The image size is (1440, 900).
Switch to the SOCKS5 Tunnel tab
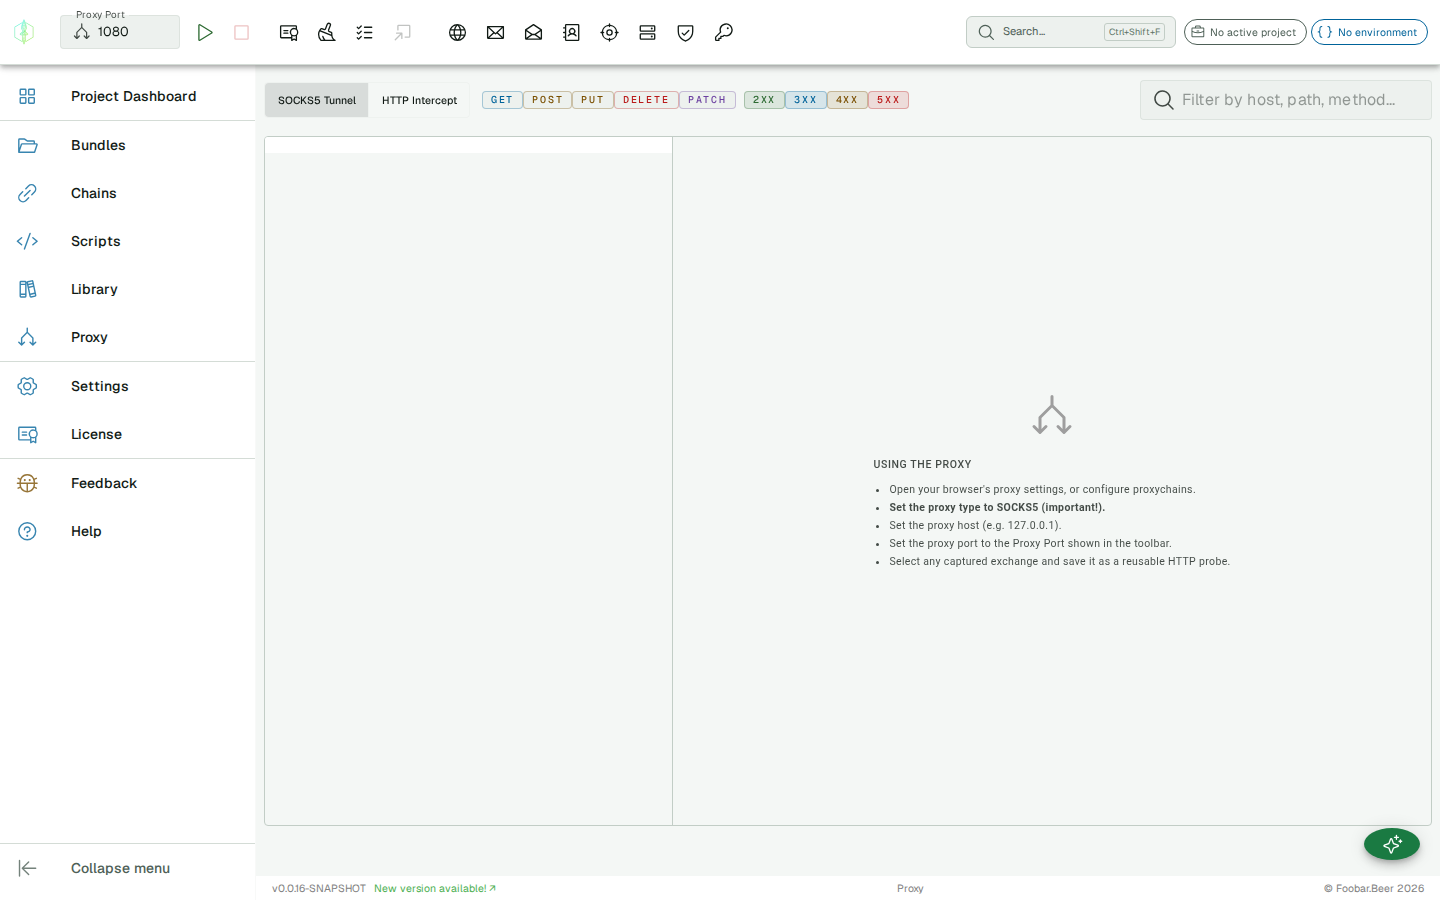coord(317,100)
